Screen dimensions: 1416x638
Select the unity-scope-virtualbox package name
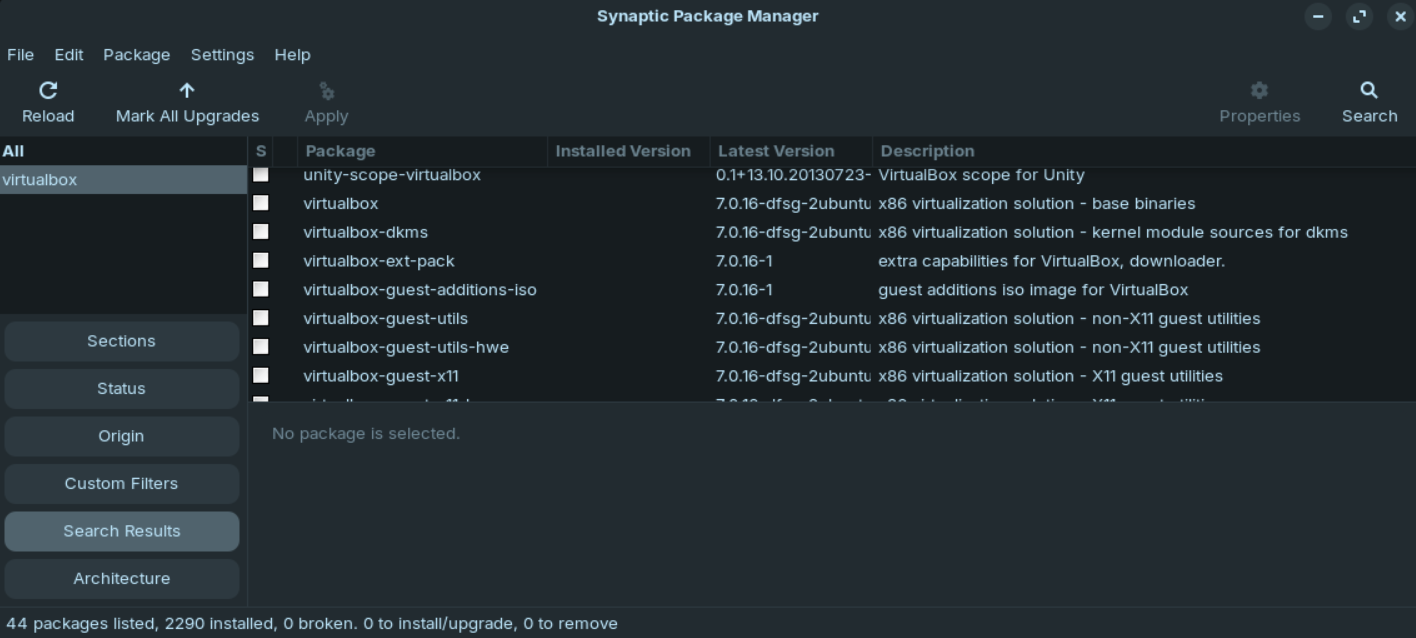coord(392,174)
